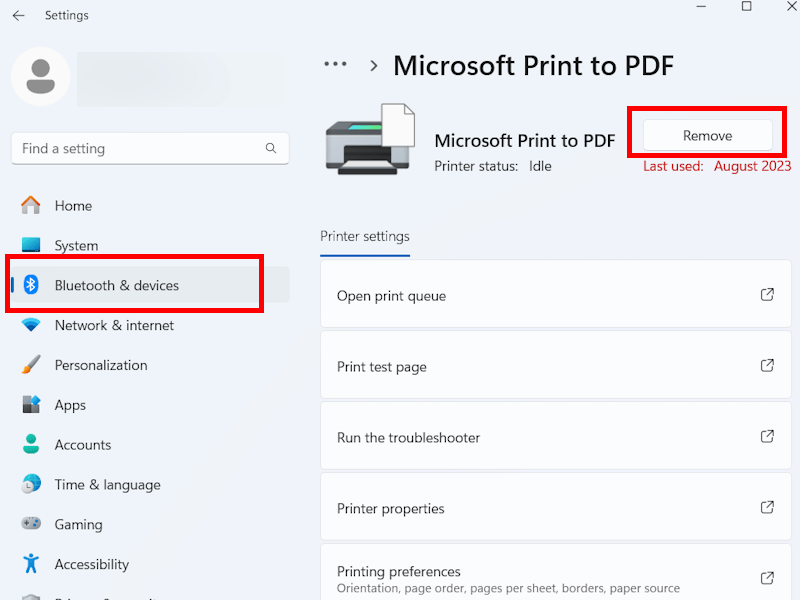Click the Bluetooth & devices icon
The height and width of the screenshot is (600, 800).
(30, 284)
